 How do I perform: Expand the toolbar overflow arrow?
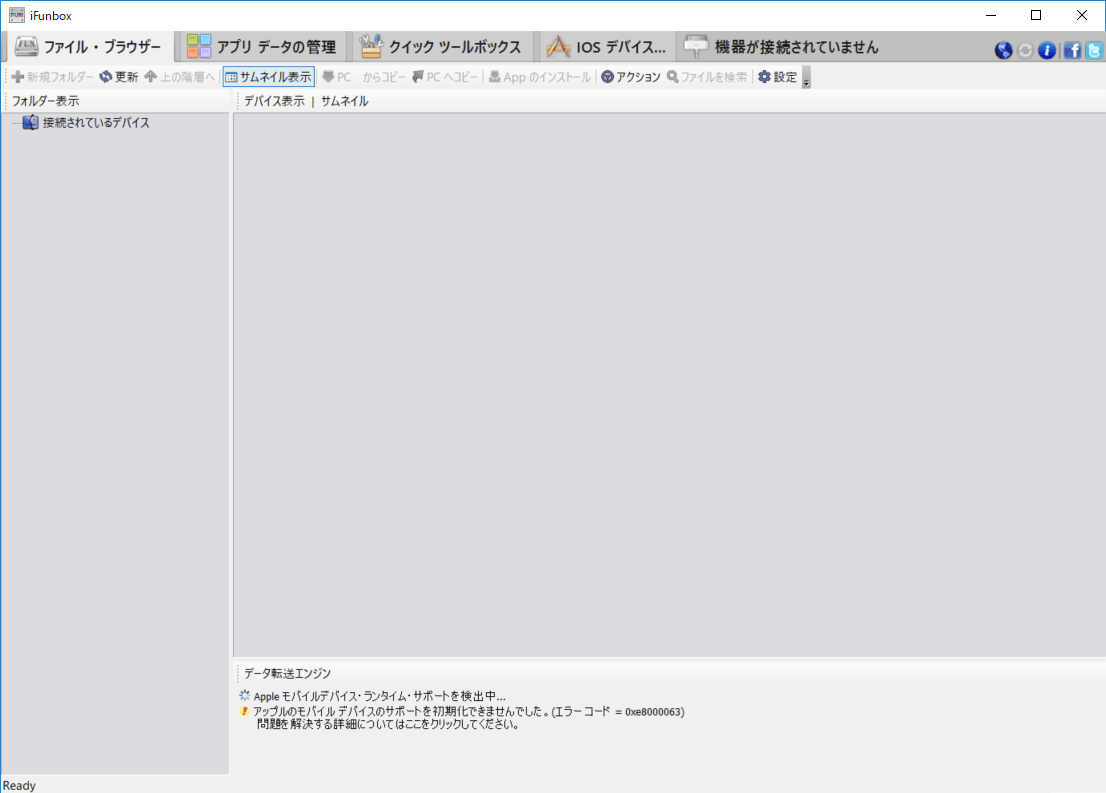coord(806,77)
